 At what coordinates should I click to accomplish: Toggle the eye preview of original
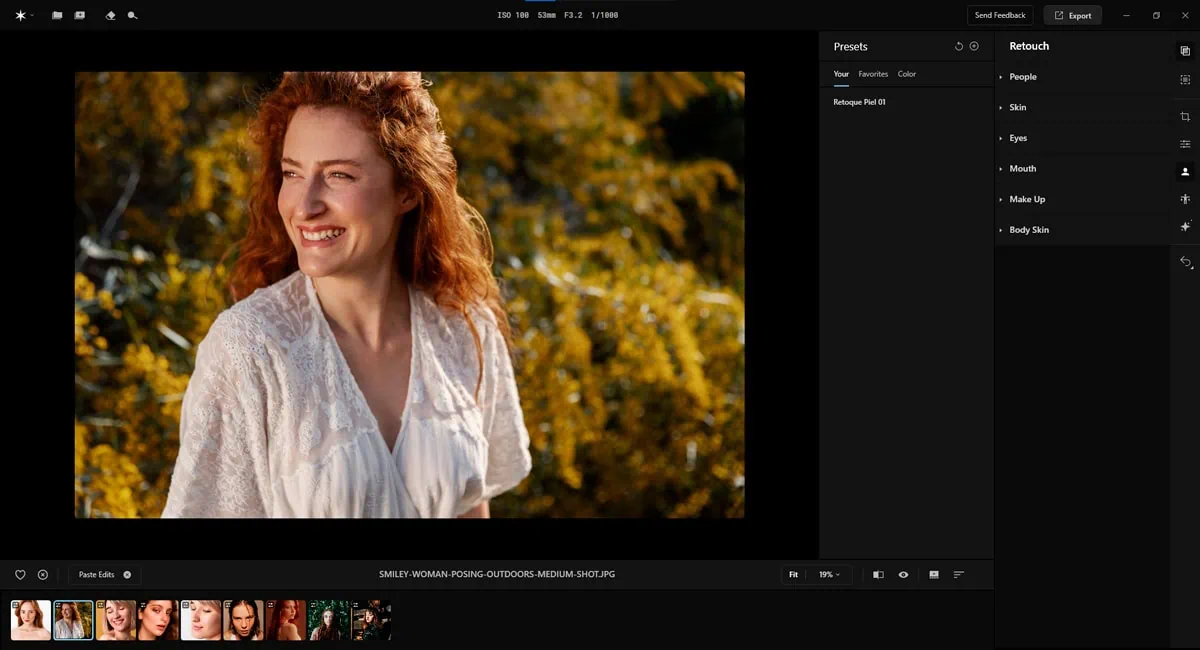click(x=903, y=575)
